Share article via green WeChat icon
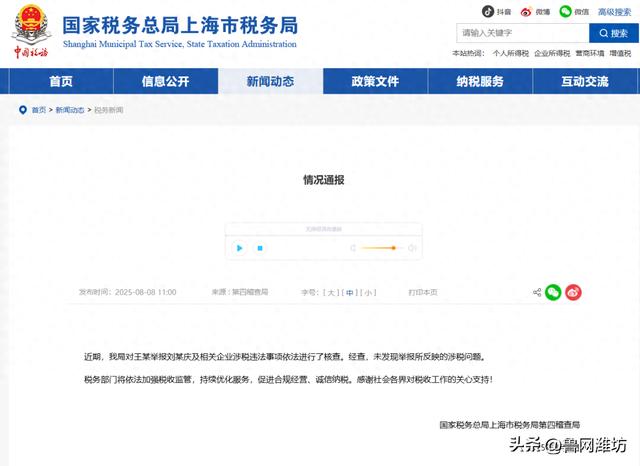 click(x=553, y=293)
